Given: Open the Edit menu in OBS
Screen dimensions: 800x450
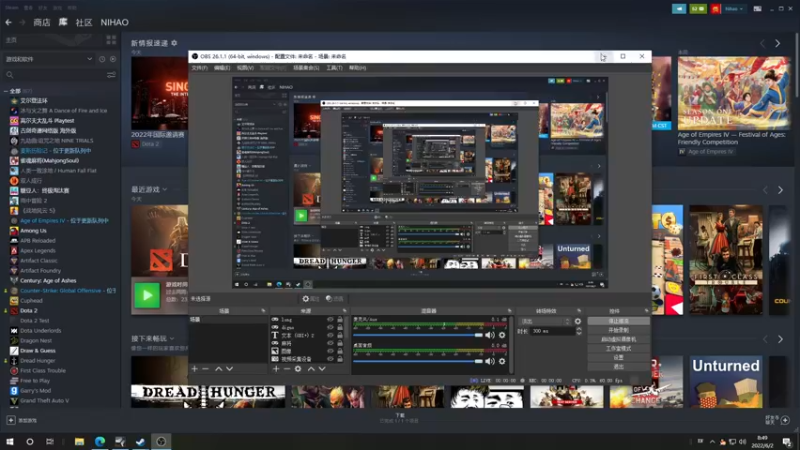Looking at the screenshot, I should click(x=222, y=68).
